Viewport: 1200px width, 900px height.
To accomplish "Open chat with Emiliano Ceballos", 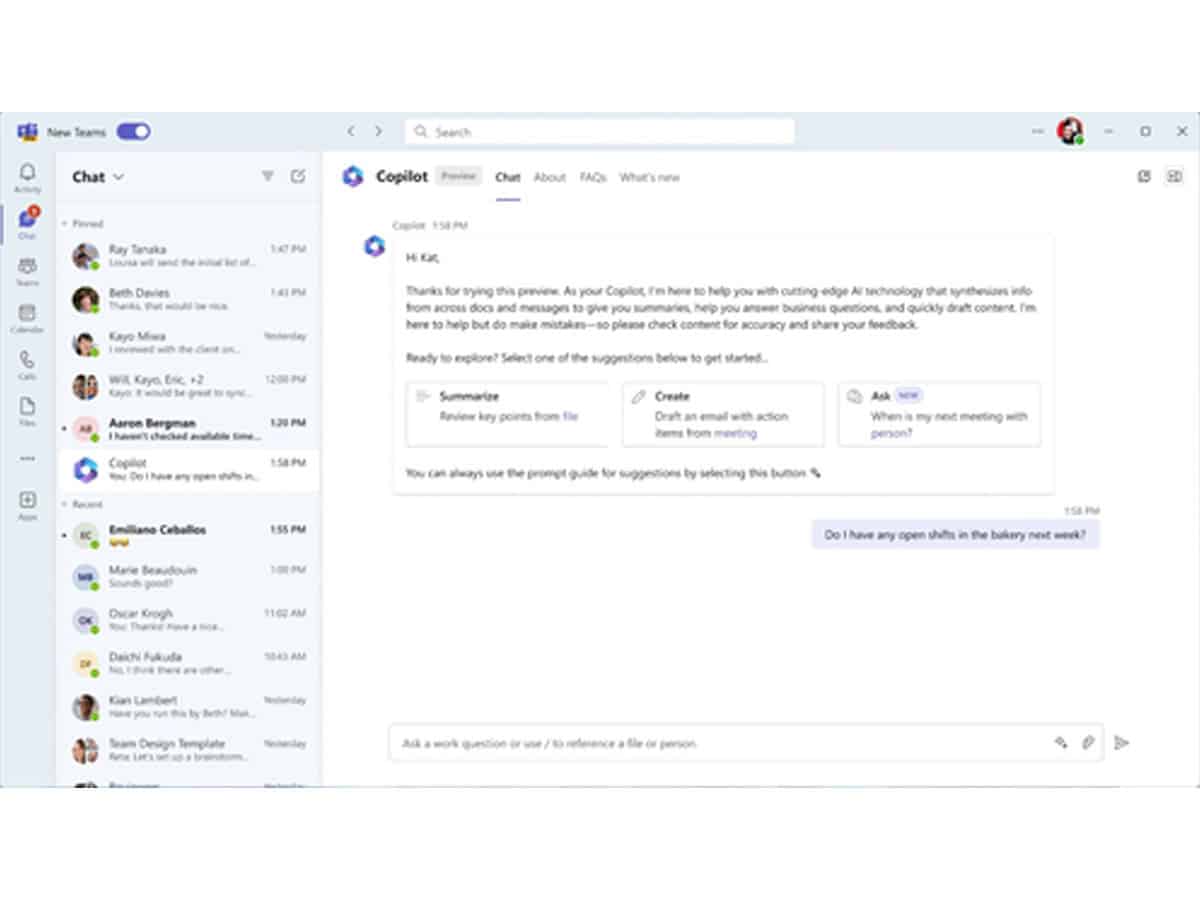I will click(x=189, y=536).
